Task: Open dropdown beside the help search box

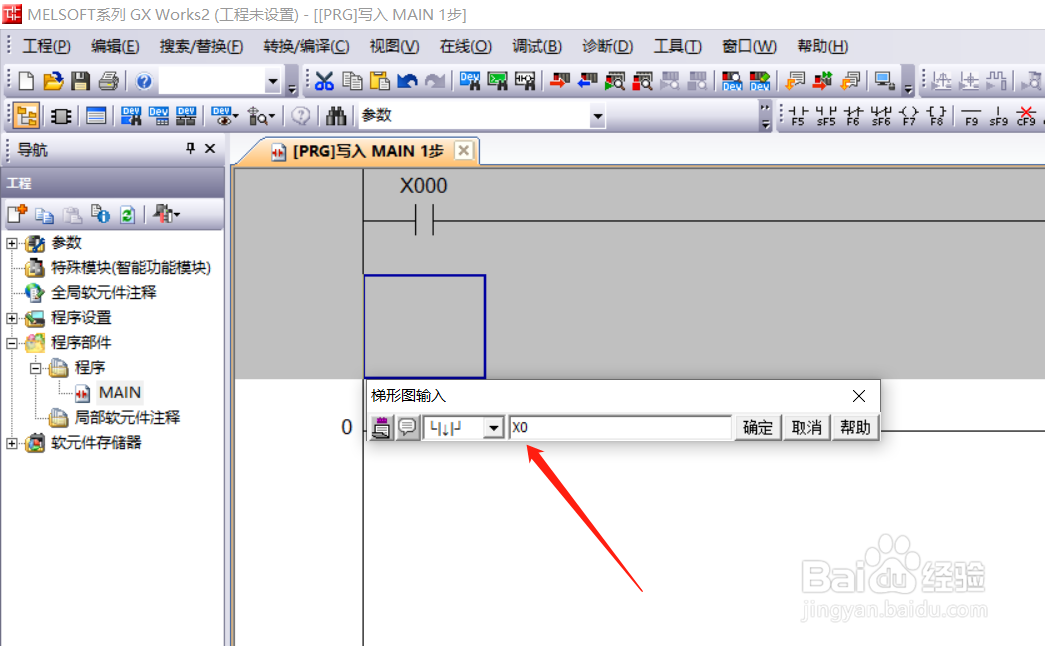Action: [273, 81]
